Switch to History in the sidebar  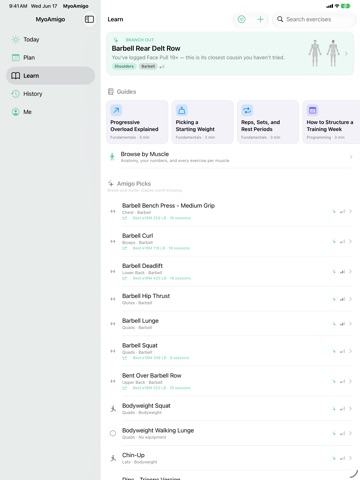click(x=50, y=94)
